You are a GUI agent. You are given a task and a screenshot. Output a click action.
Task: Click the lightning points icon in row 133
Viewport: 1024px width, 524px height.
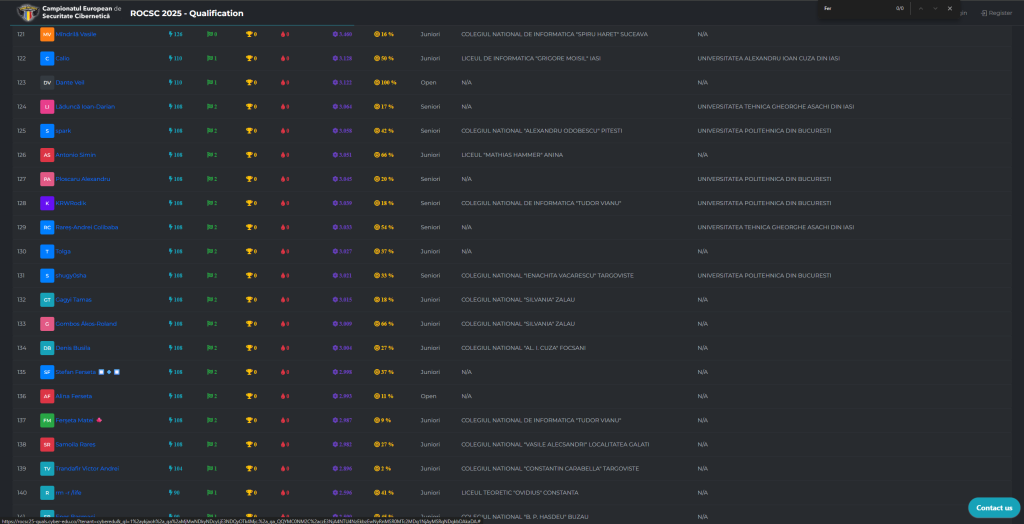[x=170, y=324]
